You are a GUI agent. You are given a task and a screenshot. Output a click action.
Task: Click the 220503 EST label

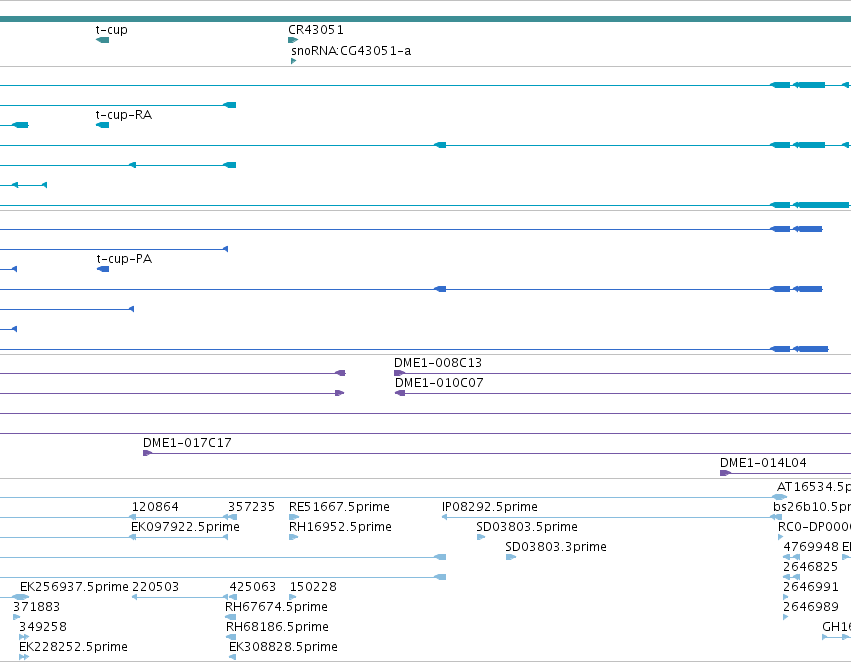click(x=155, y=587)
